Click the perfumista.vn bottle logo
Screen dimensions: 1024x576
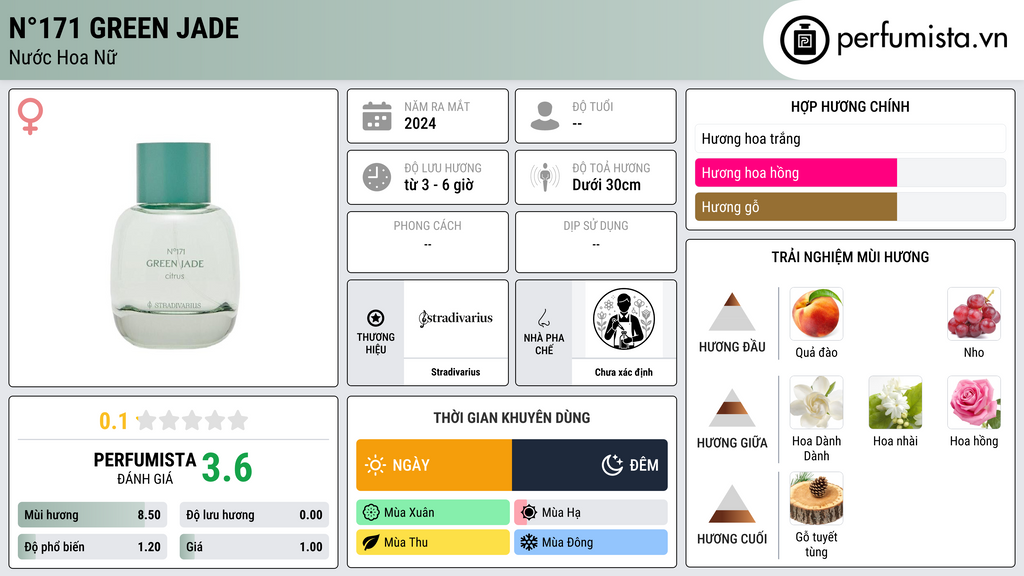[x=804, y=40]
